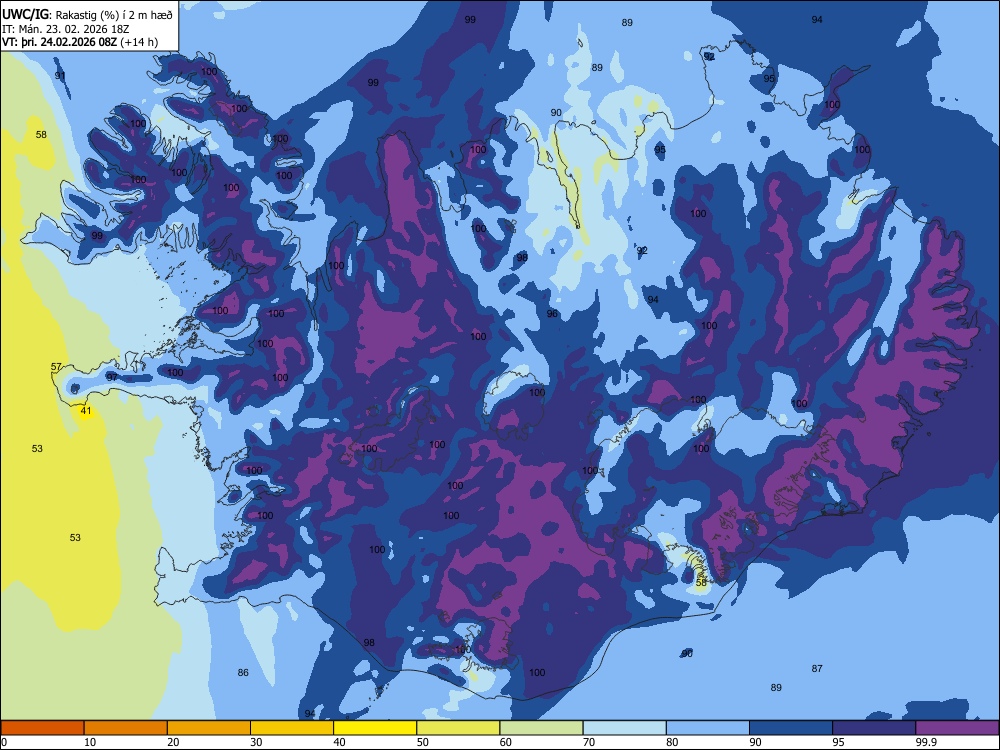The height and width of the screenshot is (750, 1000).
Task: Click the legend scale label 30
Action: (256, 742)
